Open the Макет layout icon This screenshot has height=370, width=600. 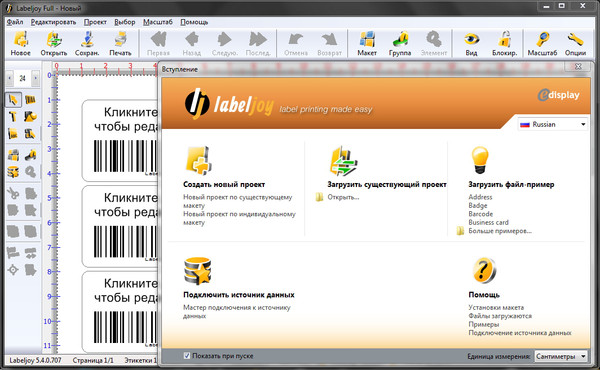367,44
